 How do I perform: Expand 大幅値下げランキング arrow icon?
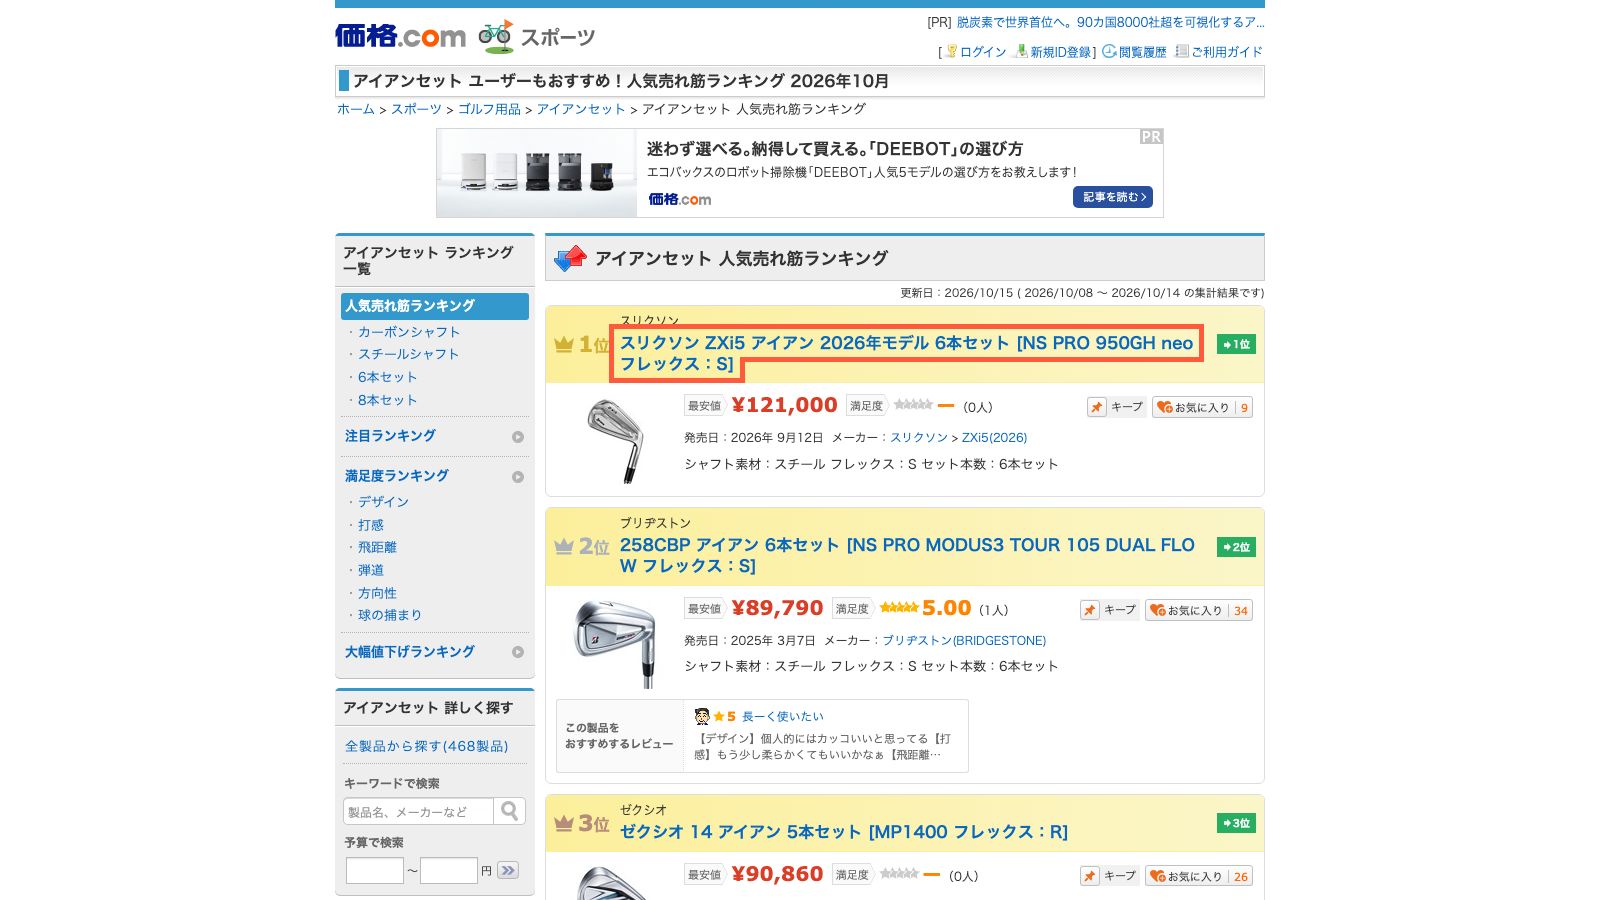(x=518, y=652)
